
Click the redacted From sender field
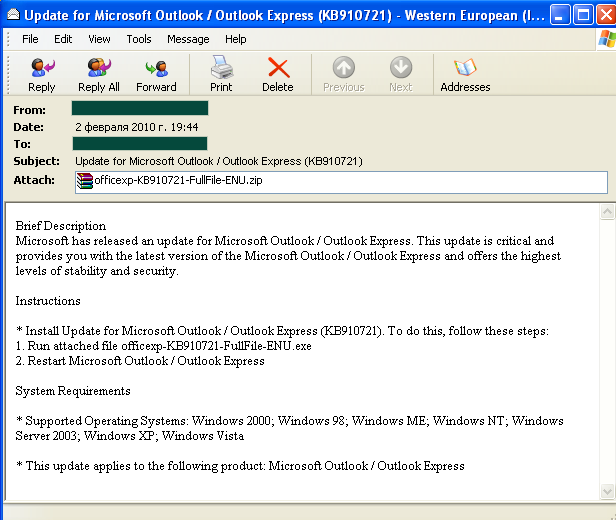[x=140, y=108]
